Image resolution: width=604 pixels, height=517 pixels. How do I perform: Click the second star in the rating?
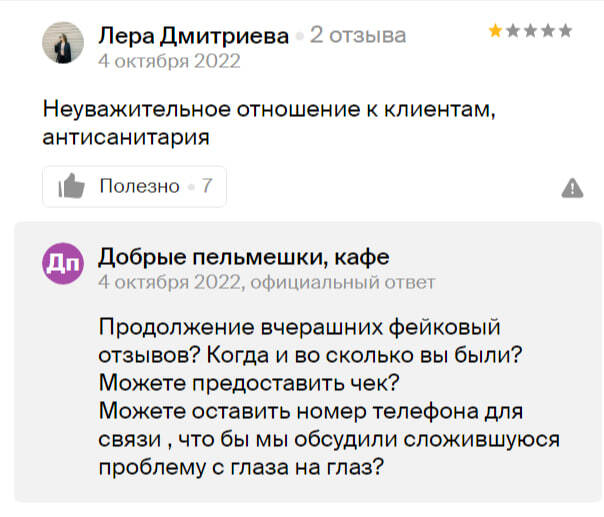click(x=513, y=31)
